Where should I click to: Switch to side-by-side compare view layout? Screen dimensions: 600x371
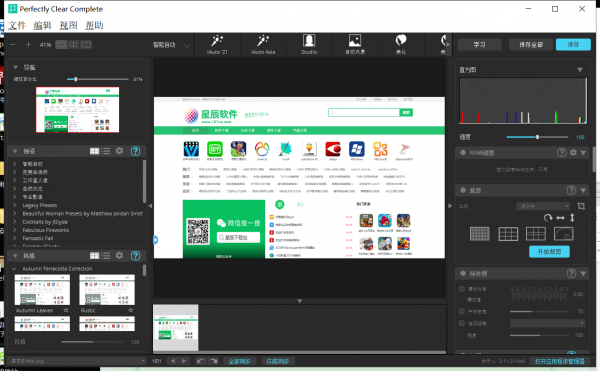click(73, 45)
